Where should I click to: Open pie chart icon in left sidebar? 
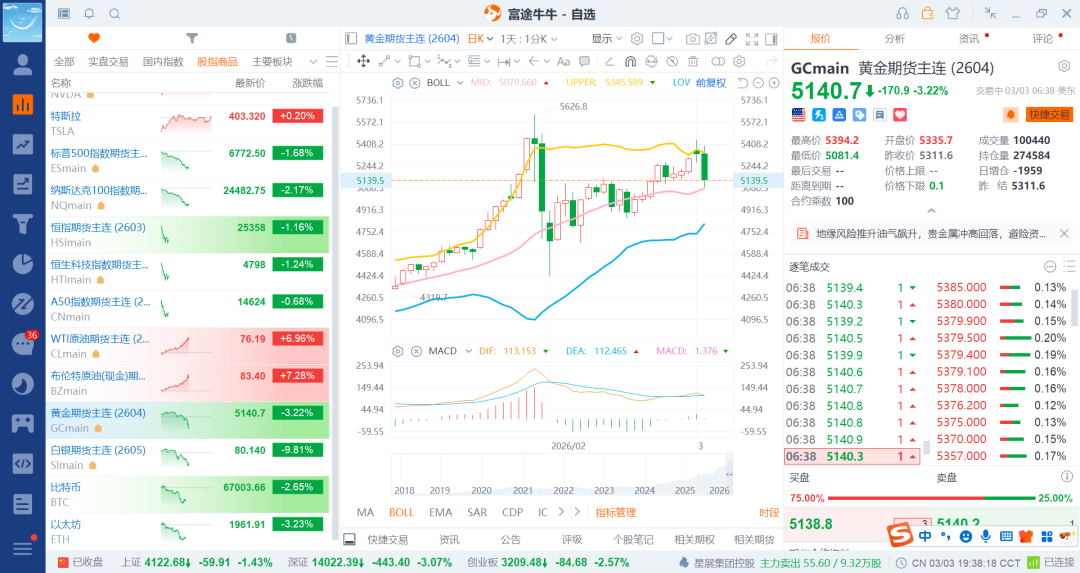(x=23, y=264)
